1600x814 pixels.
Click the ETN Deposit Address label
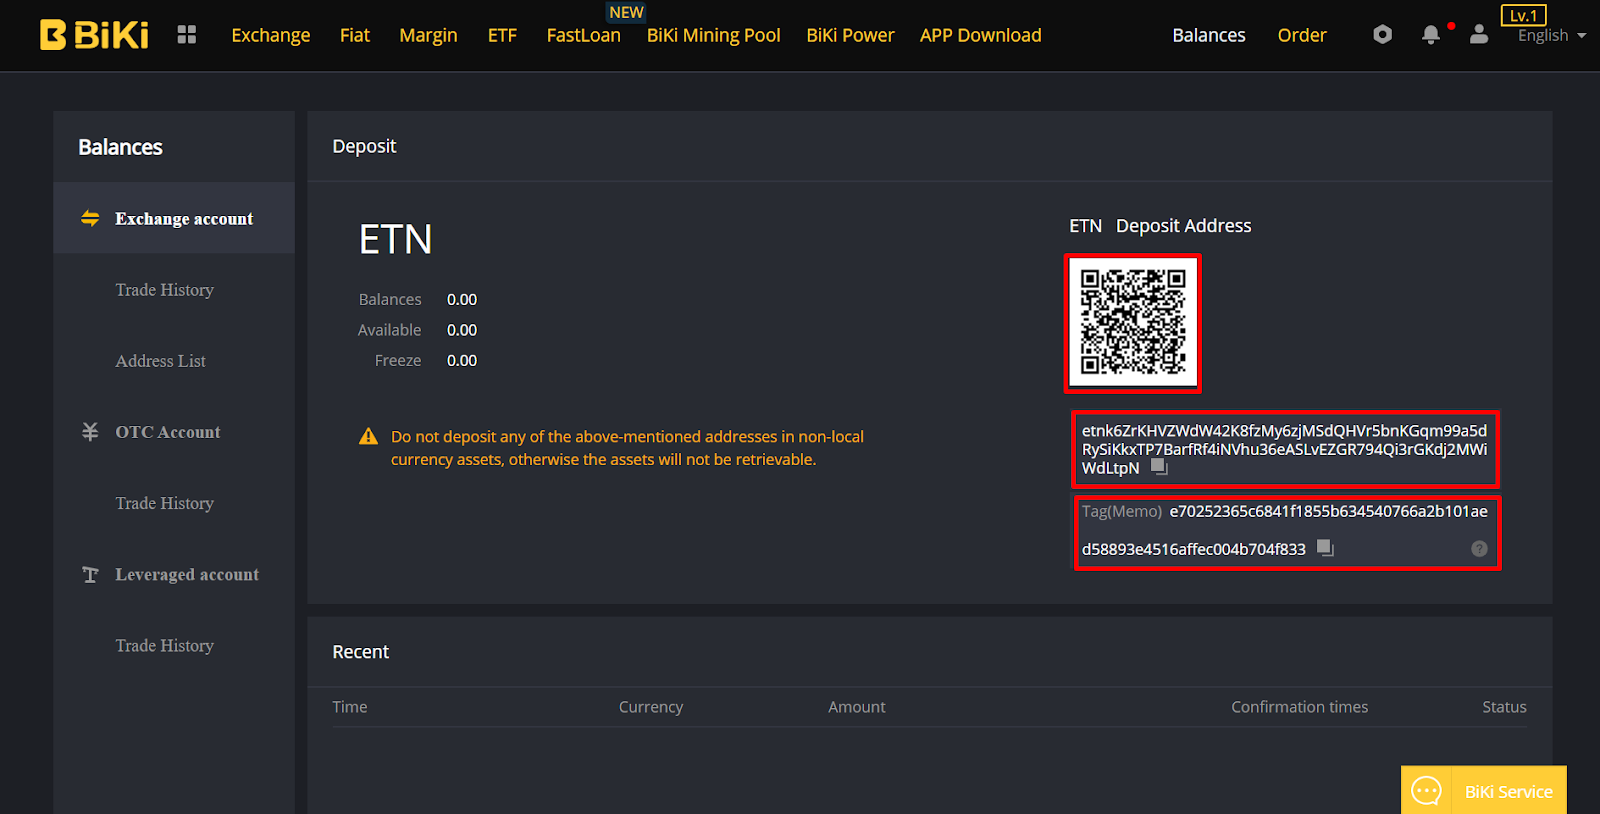(x=1160, y=226)
